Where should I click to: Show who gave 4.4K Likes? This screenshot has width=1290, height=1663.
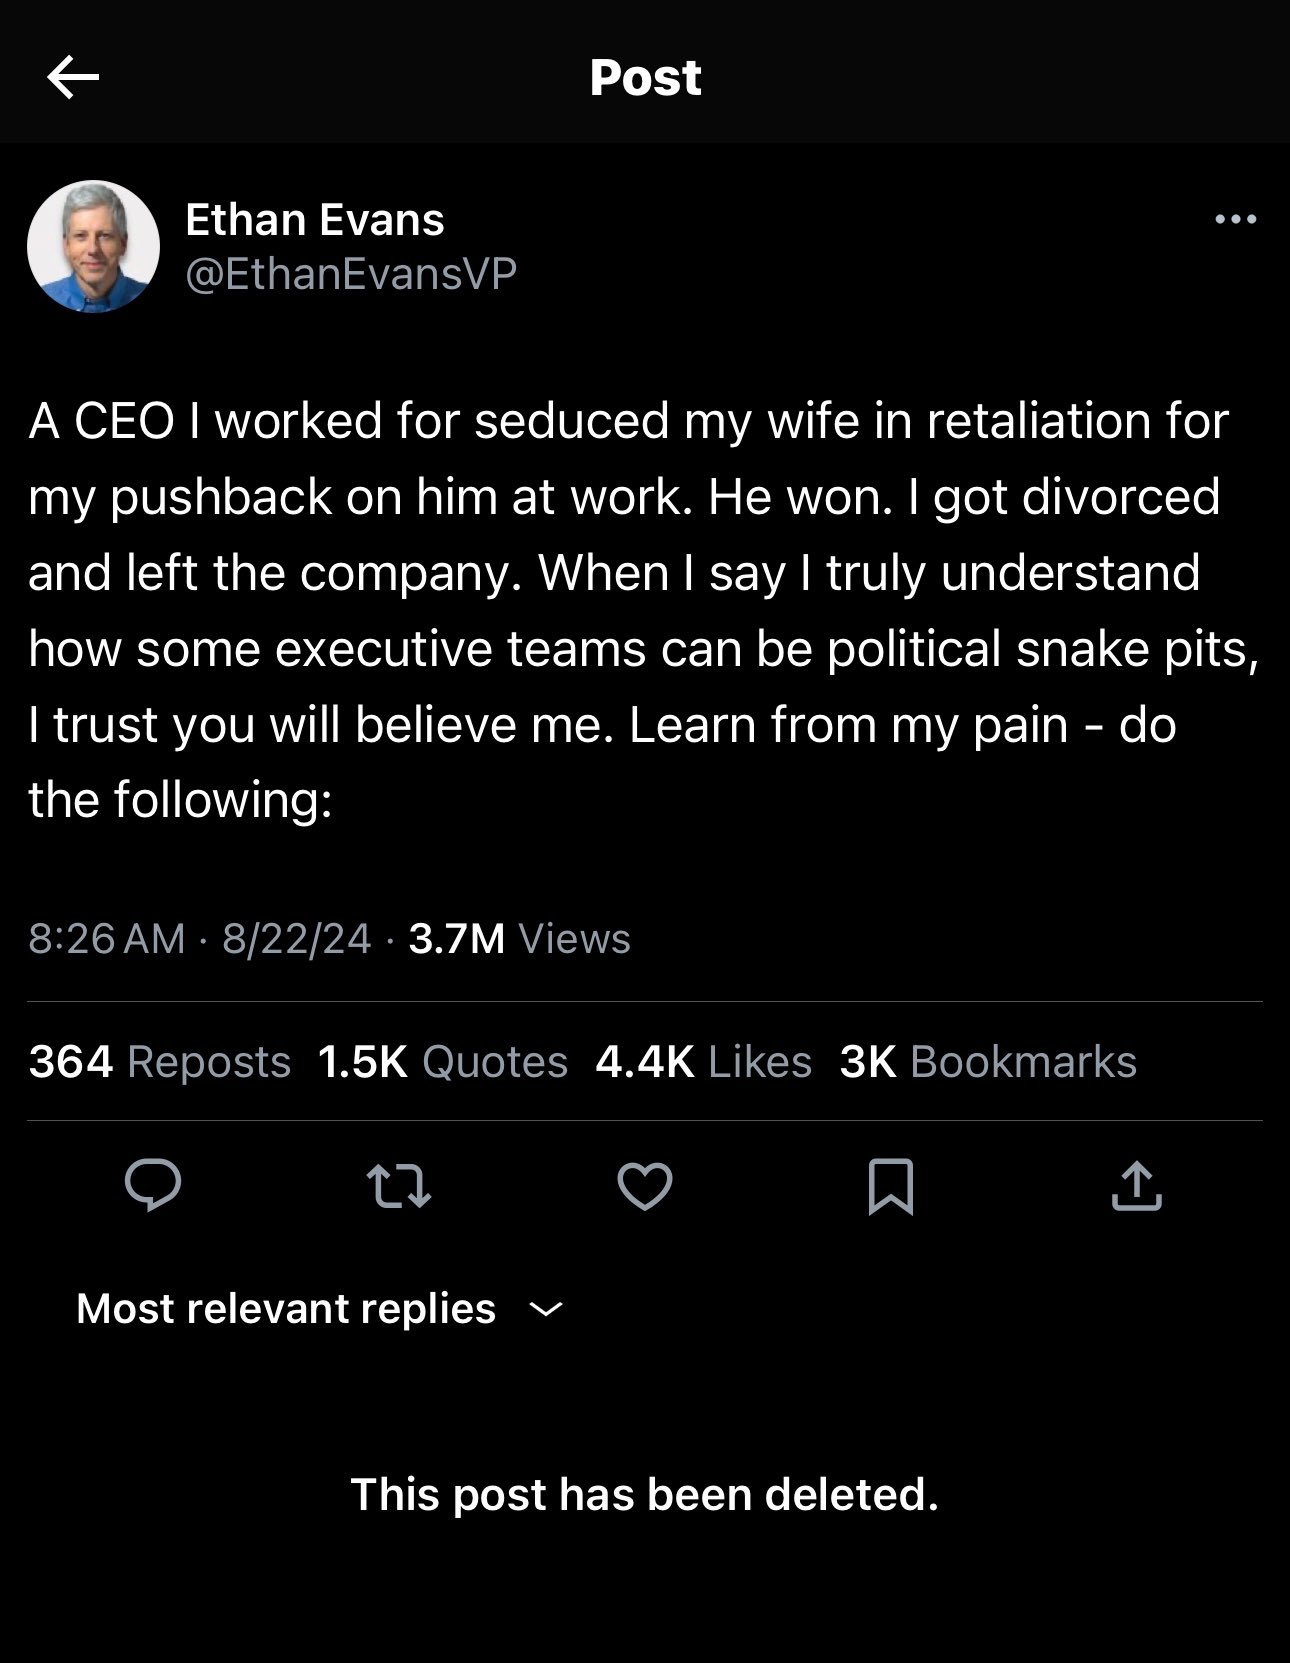[703, 1062]
